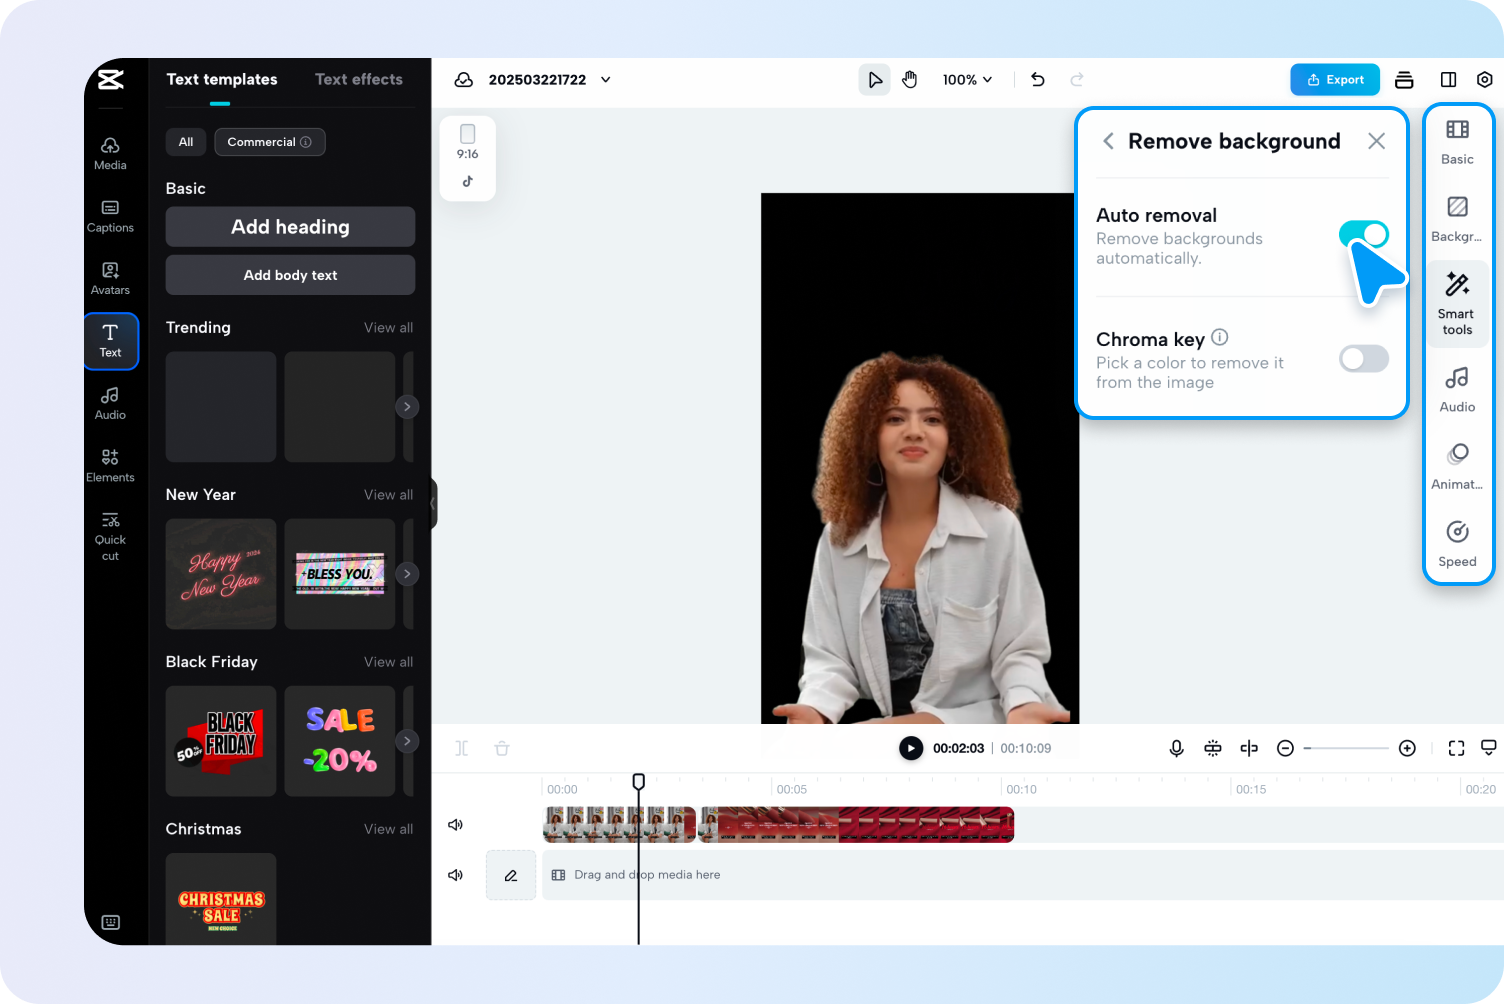
Task: Toggle the panel layout icon
Action: (x=1448, y=80)
